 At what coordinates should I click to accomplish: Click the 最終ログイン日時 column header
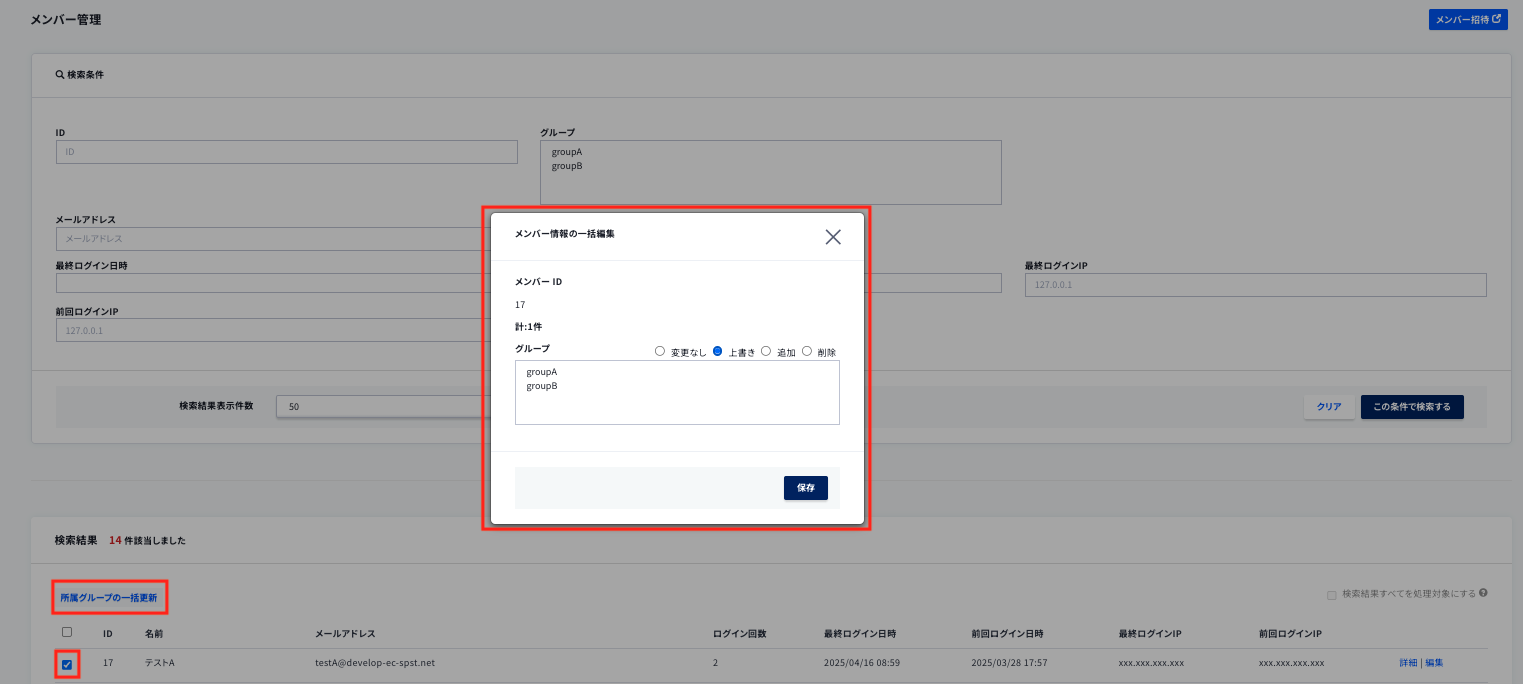pyautogui.click(x=860, y=634)
